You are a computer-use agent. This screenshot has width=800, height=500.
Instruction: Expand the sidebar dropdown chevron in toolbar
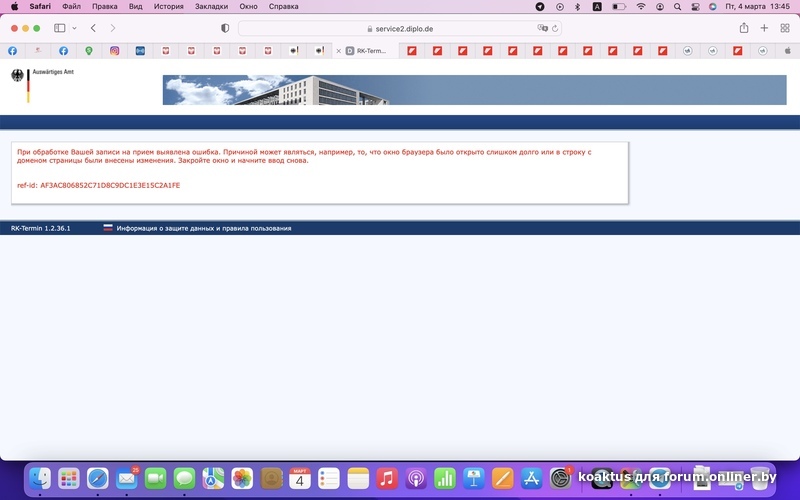(73, 28)
